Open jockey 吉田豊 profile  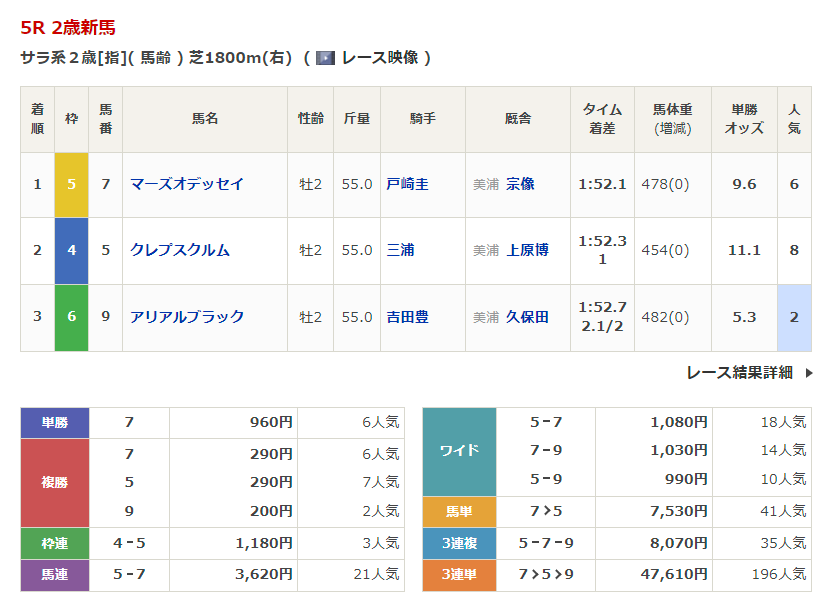coord(407,317)
